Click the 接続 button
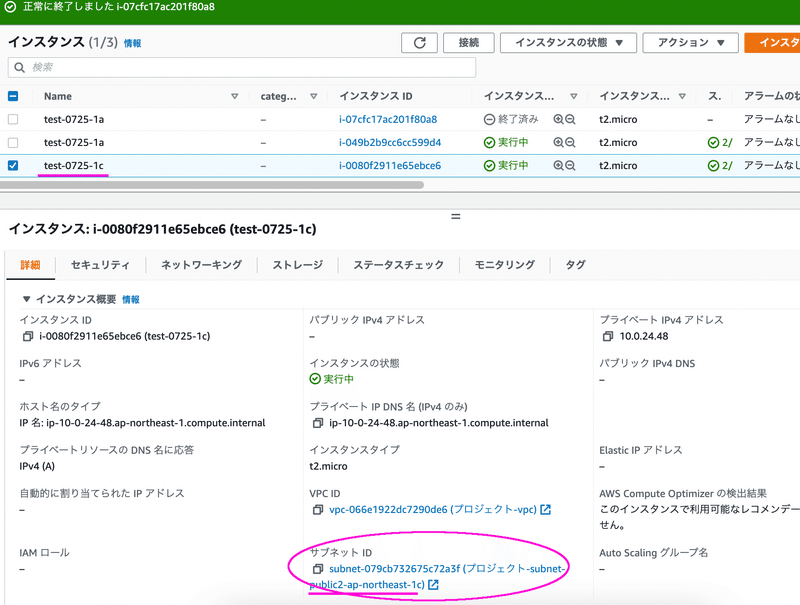800x605 pixels. (x=469, y=43)
